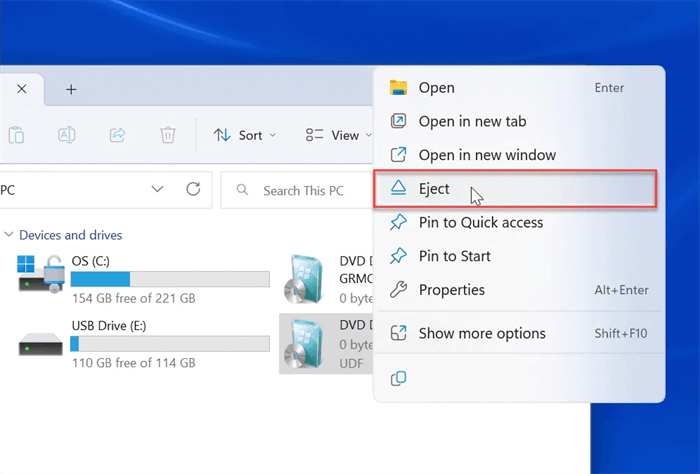This screenshot has width=700, height=474.
Task: Open the Sort dropdown
Action: (245, 135)
